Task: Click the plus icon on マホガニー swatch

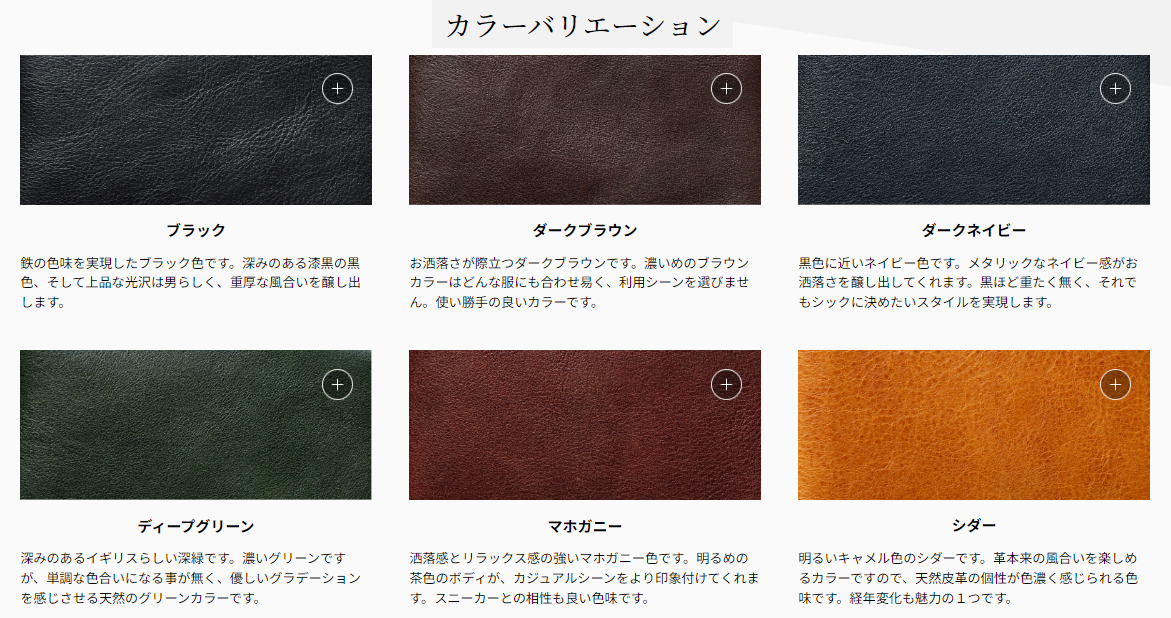Action: pos(726,384)
